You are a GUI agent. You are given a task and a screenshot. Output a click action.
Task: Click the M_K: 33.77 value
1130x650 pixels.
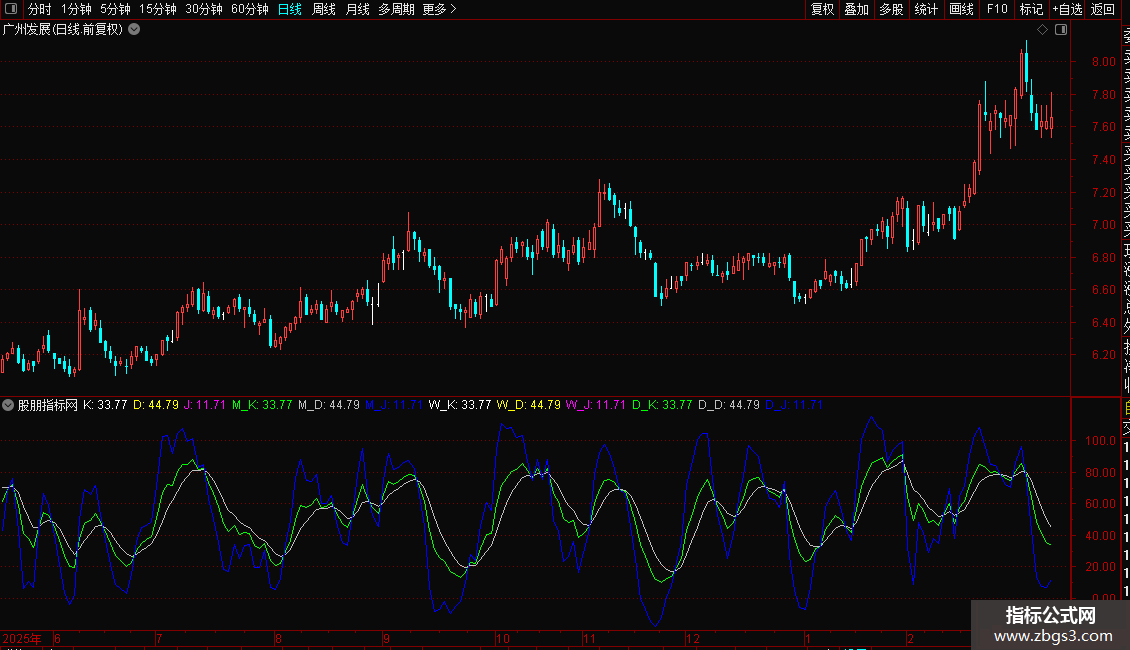pyautogui.click(x=262, y=405)
